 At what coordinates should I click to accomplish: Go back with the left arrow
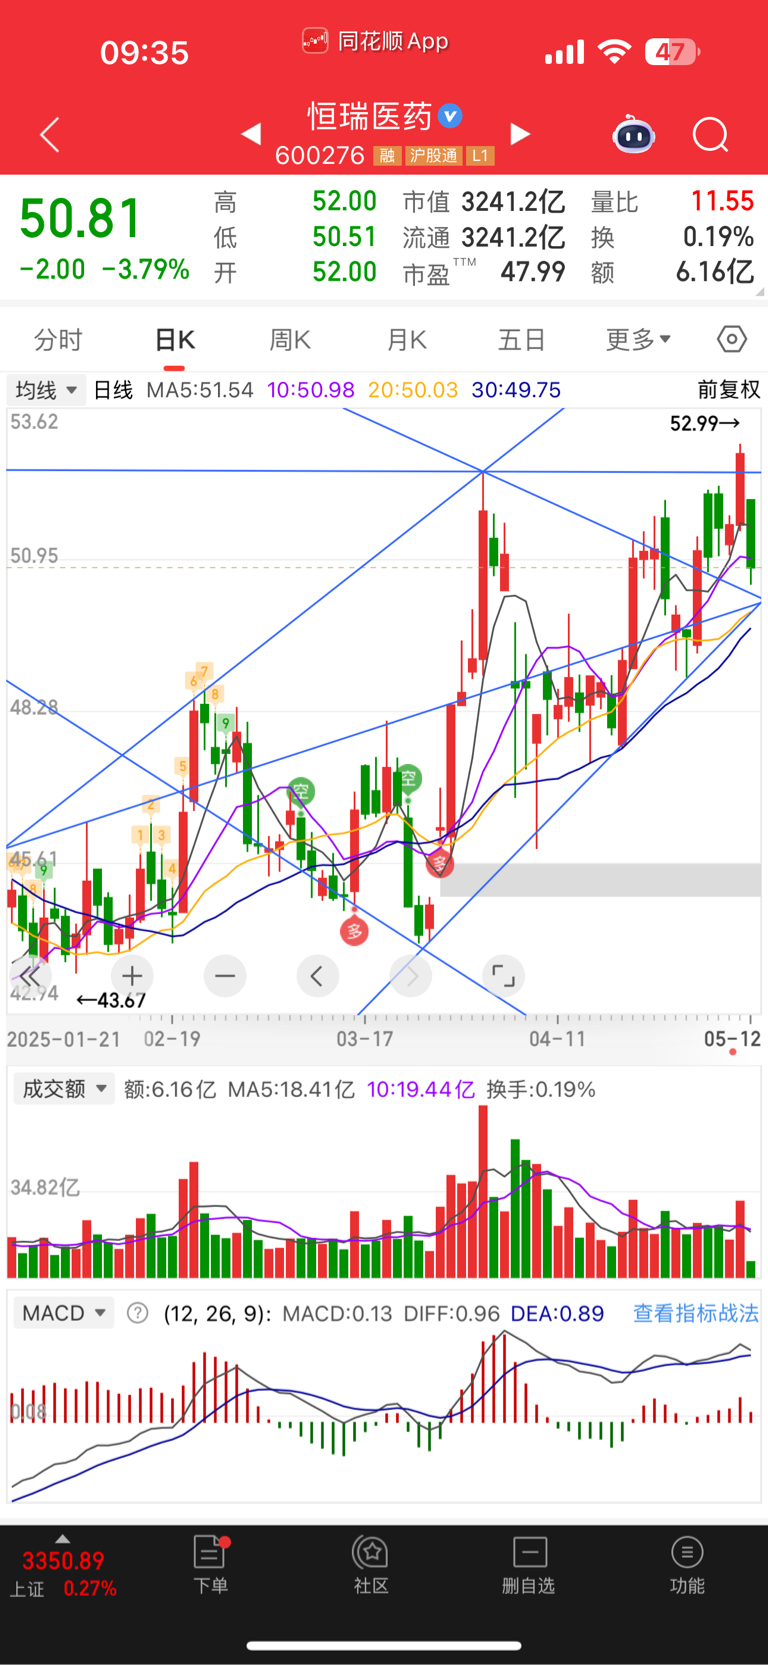50,135
